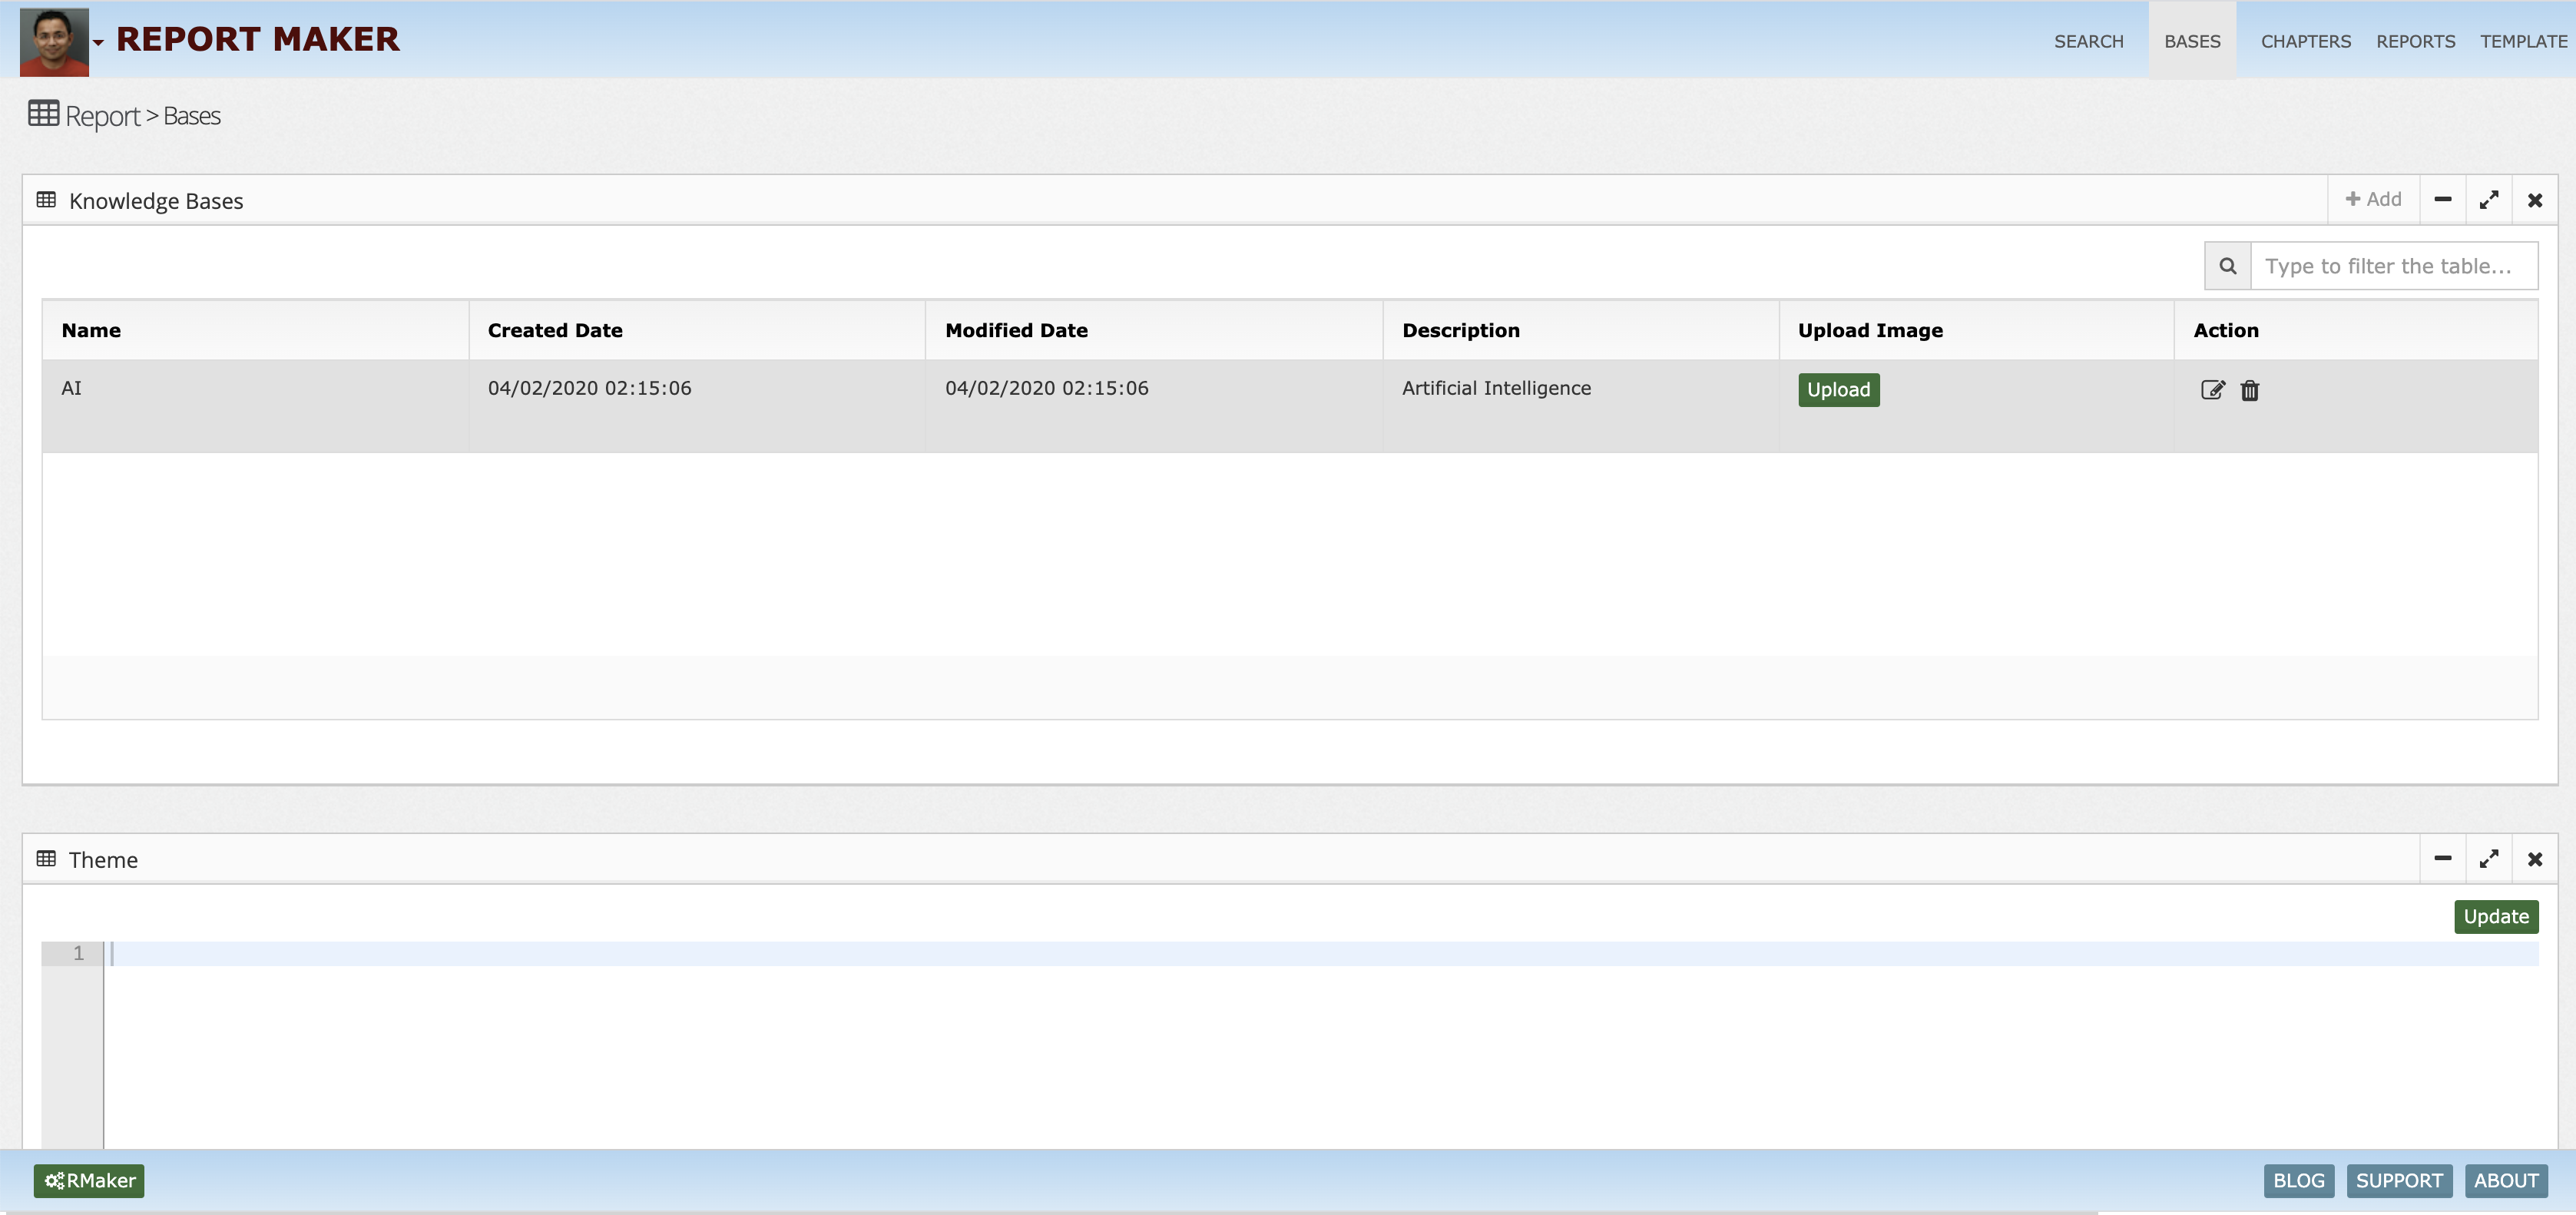The image size is (2576, 1215).
Task: Delete the AI knowledge base via trash icon
Action: pos(2249,390)
